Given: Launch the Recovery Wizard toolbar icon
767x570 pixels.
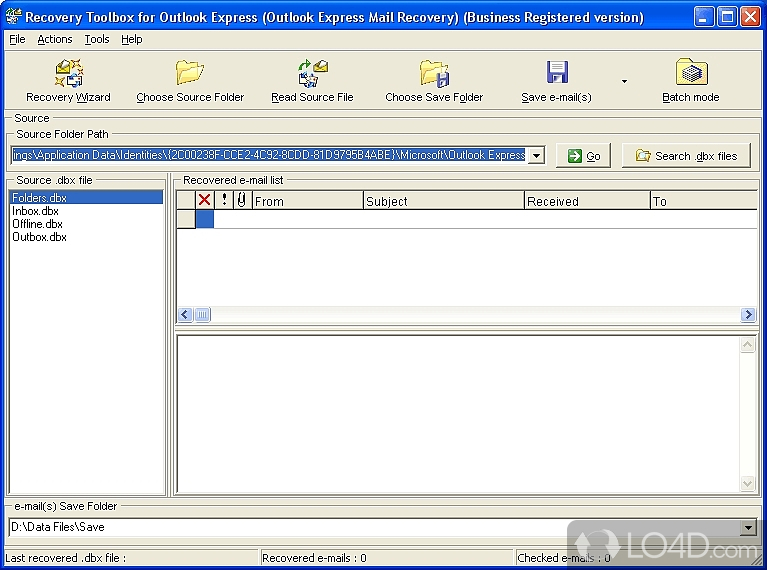Looking at the screenshot, I should pyautogui.click(x=68, y=74).
